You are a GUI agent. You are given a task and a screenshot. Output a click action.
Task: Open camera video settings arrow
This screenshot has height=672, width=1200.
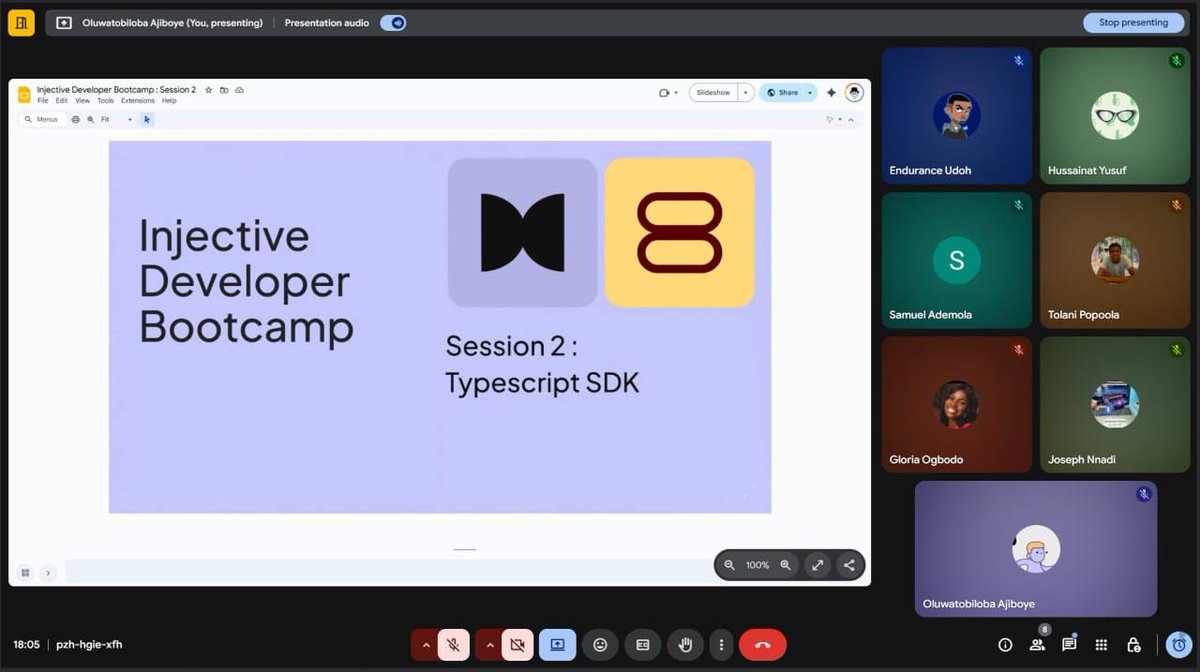(490, 645)
